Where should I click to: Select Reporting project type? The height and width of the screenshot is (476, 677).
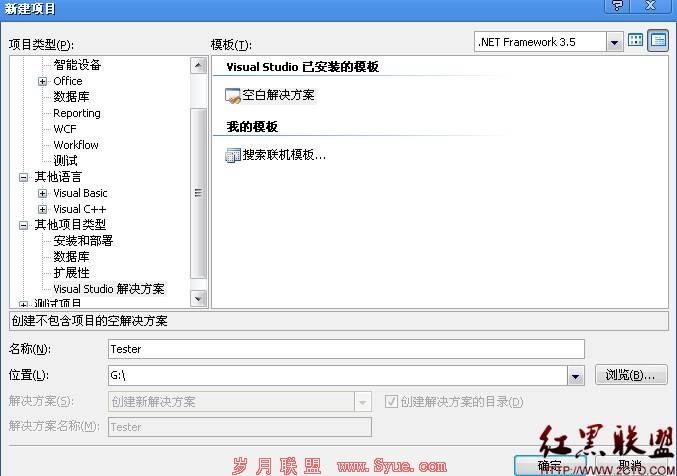77,113
